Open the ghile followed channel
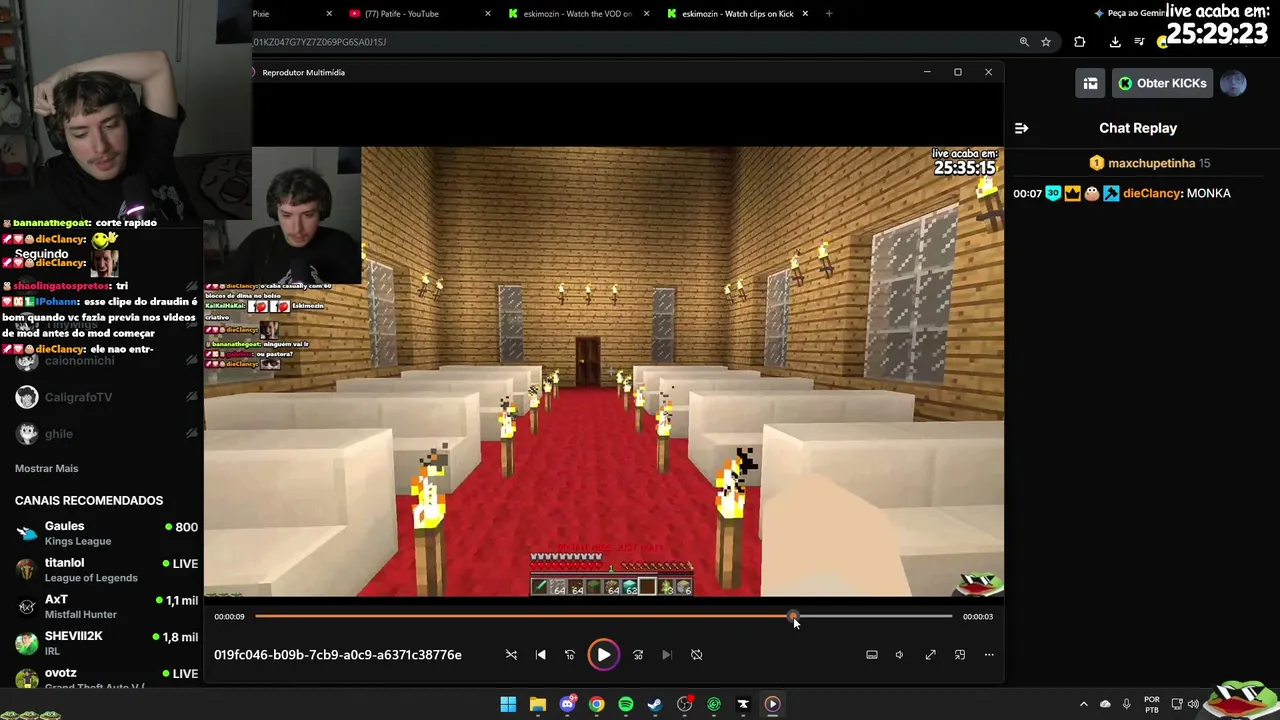Viewport: 1280px width, 720px height. click(x=100, y=434)
